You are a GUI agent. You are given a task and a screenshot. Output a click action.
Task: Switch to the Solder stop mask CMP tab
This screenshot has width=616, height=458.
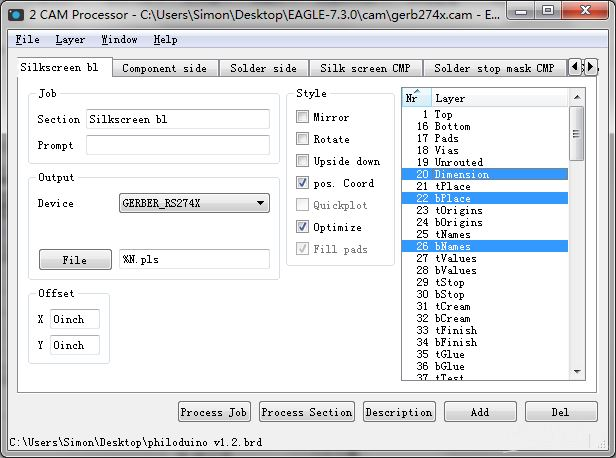(x=493, y=68)
